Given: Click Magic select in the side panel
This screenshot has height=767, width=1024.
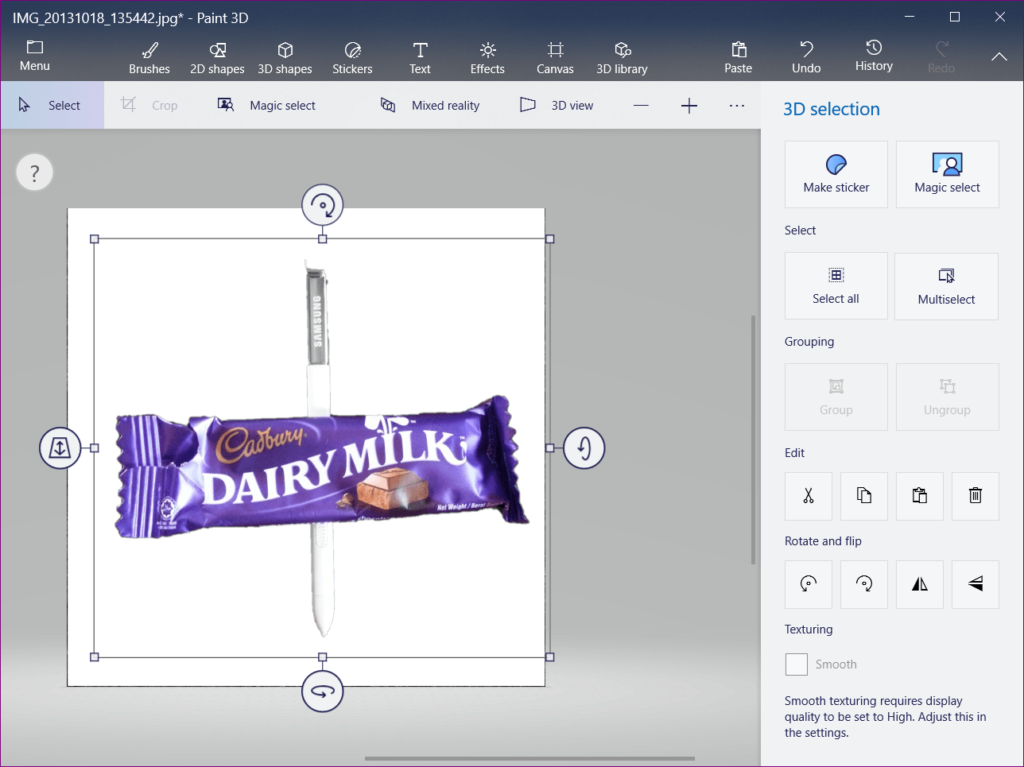Looking at the screenshot, I should (x=947, y=174).
